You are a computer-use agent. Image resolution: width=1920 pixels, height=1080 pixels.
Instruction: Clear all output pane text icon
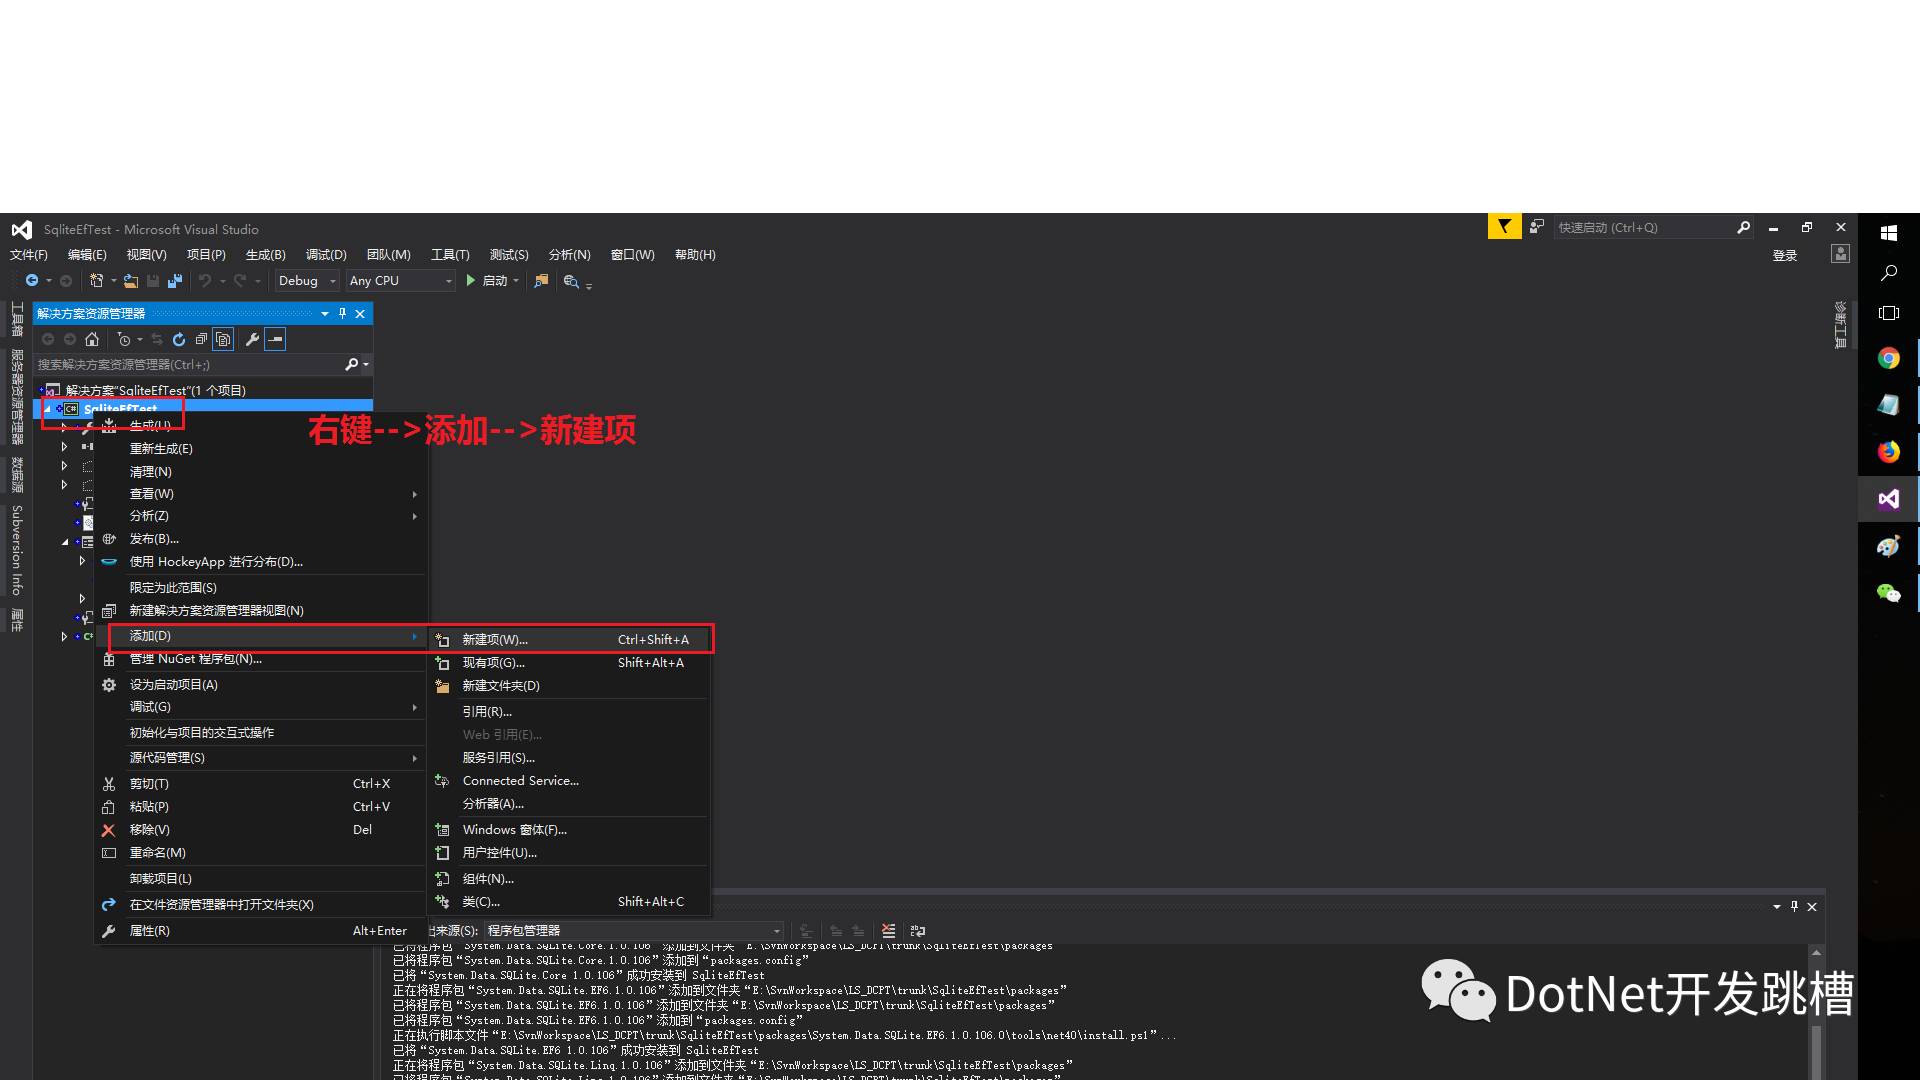tap(888, 930)
